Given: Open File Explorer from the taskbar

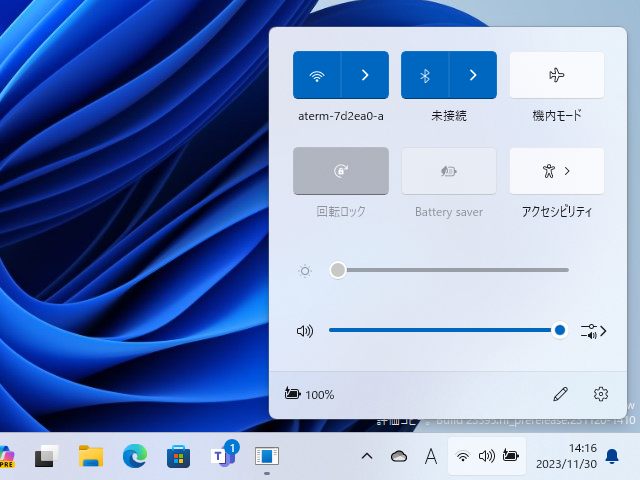Looking at the screenshot, I should pos(91,456).
